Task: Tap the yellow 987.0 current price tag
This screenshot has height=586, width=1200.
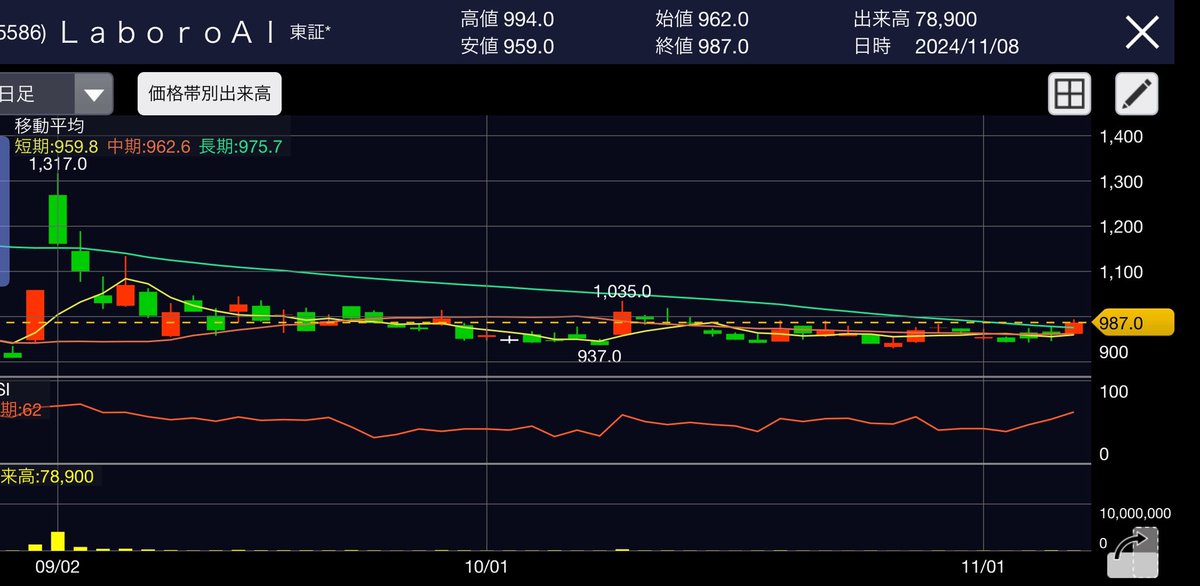Action: pyautogui.click(x=1133, y=323)
